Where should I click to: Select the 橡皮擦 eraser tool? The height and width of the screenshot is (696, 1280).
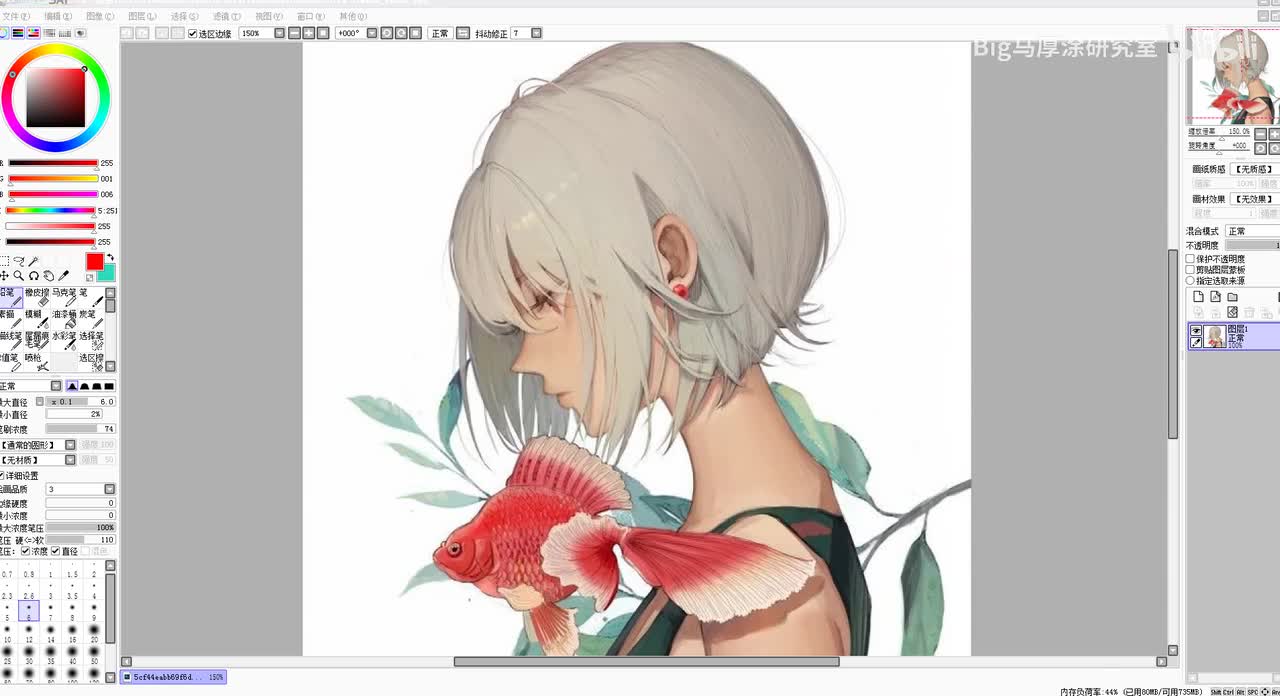[37, 297]
